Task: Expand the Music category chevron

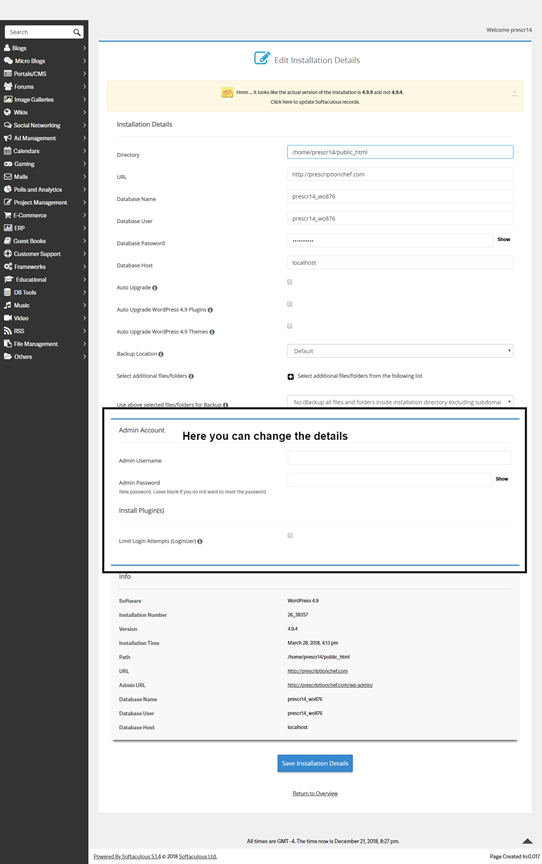Action: [84, 305]
